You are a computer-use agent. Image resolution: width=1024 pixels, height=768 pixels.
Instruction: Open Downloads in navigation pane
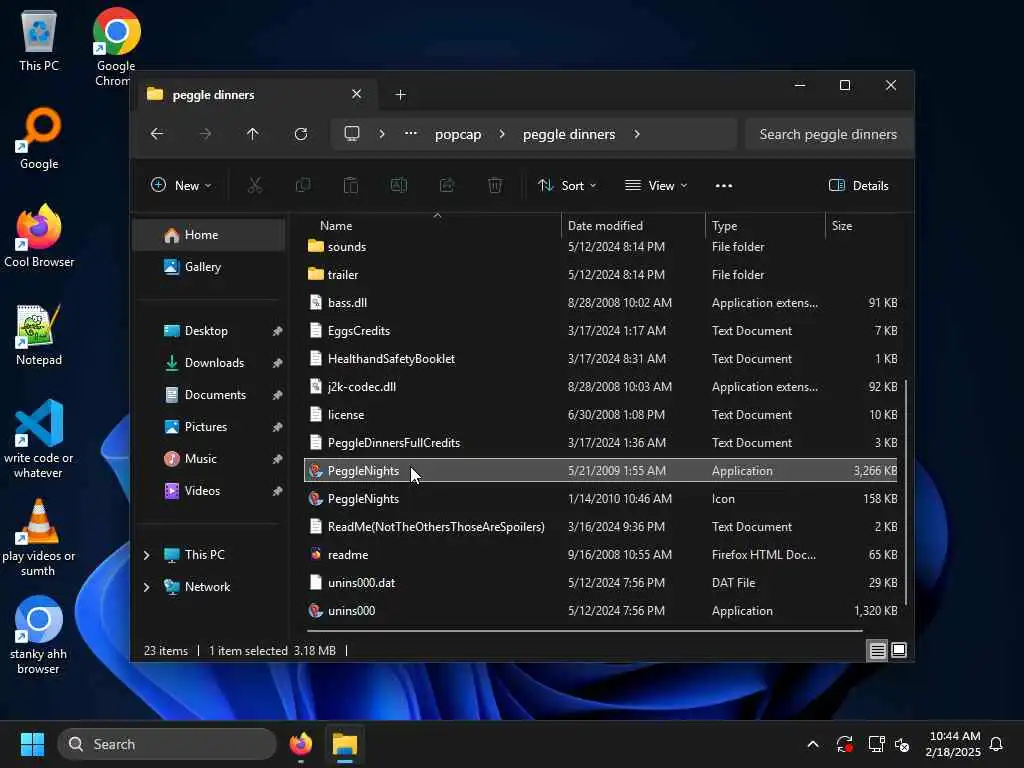click(209, 362)
